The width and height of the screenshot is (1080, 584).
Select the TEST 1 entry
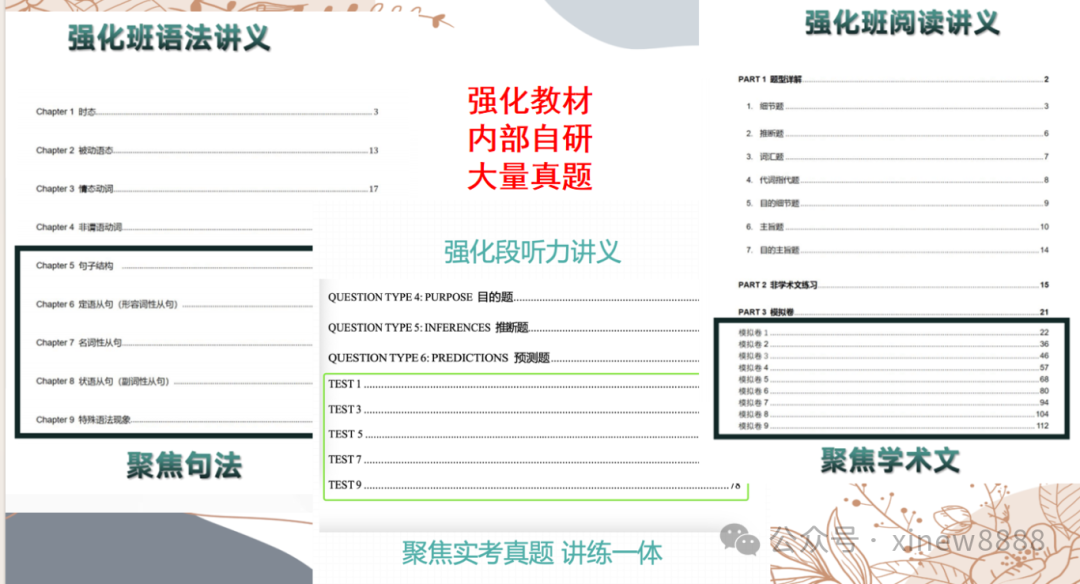click(x=345, y=384)
